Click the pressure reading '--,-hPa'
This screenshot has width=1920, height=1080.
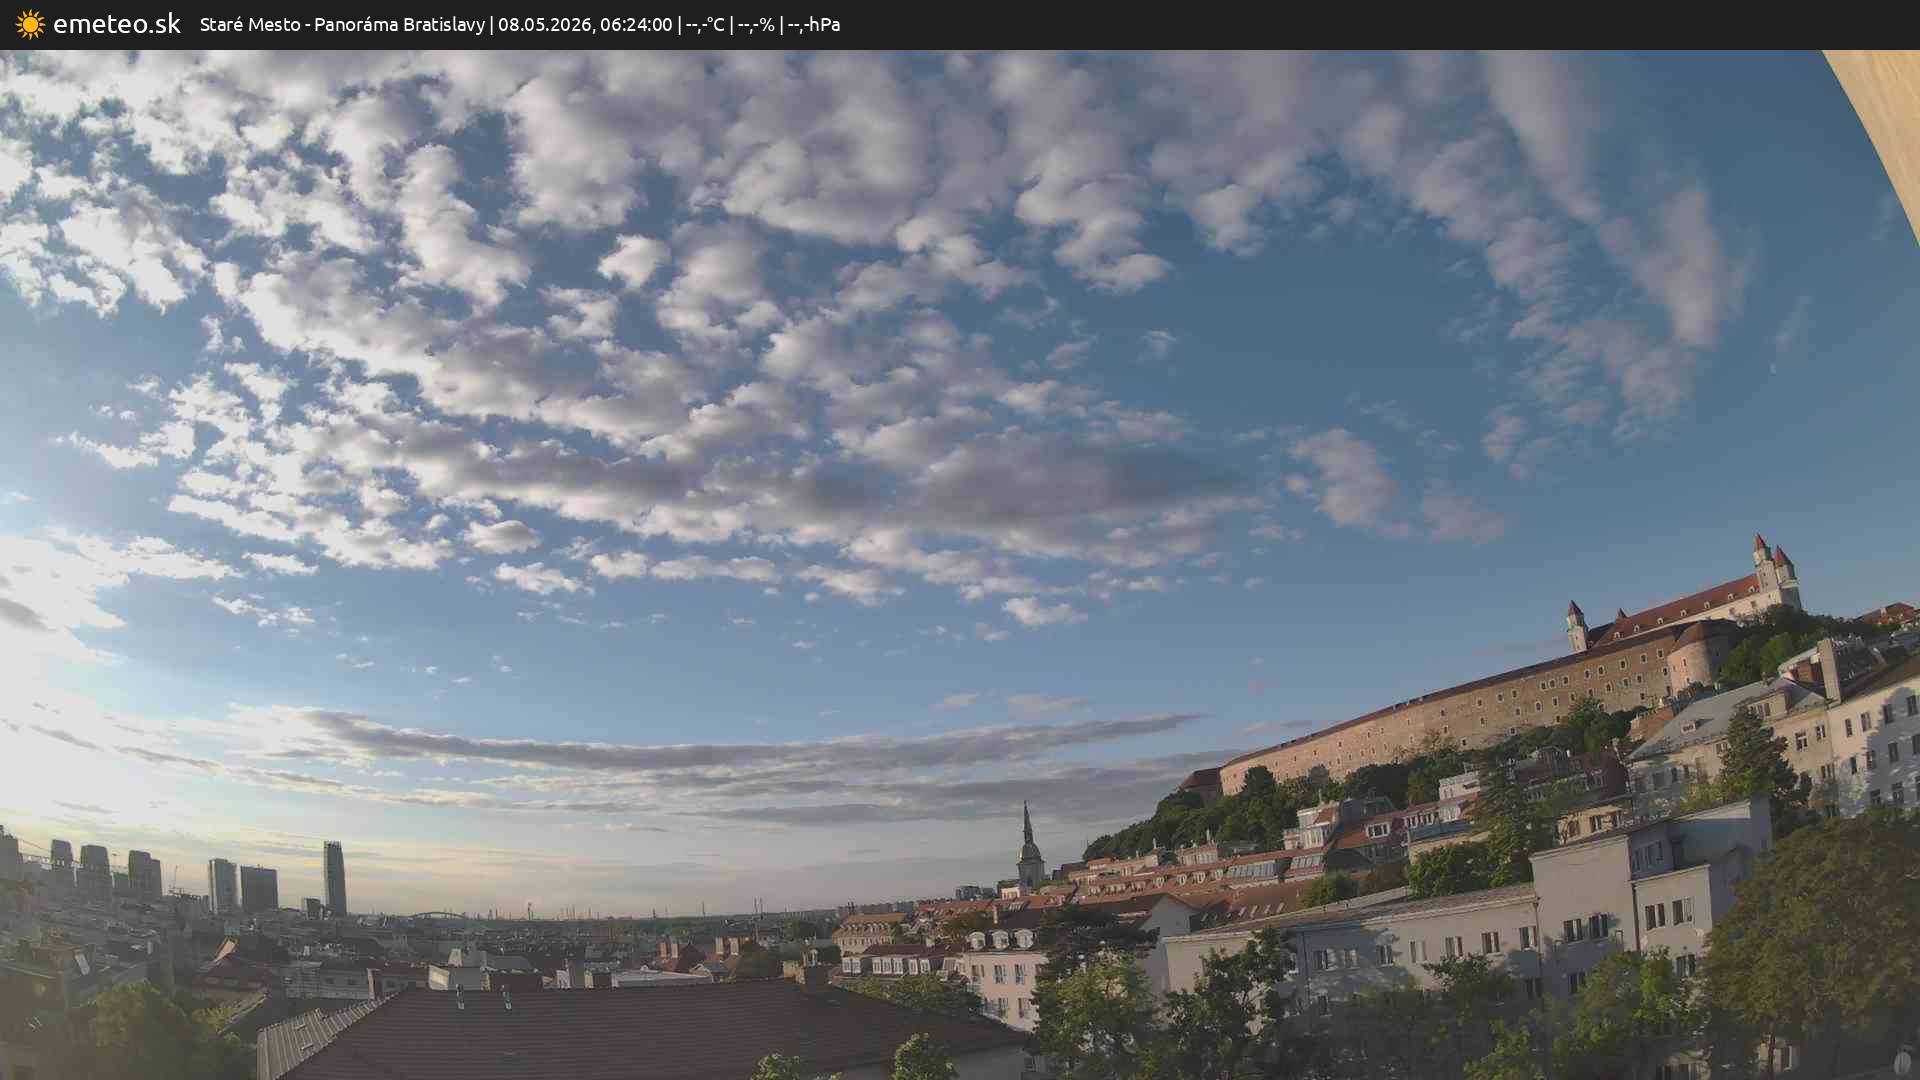pos(814,24)
